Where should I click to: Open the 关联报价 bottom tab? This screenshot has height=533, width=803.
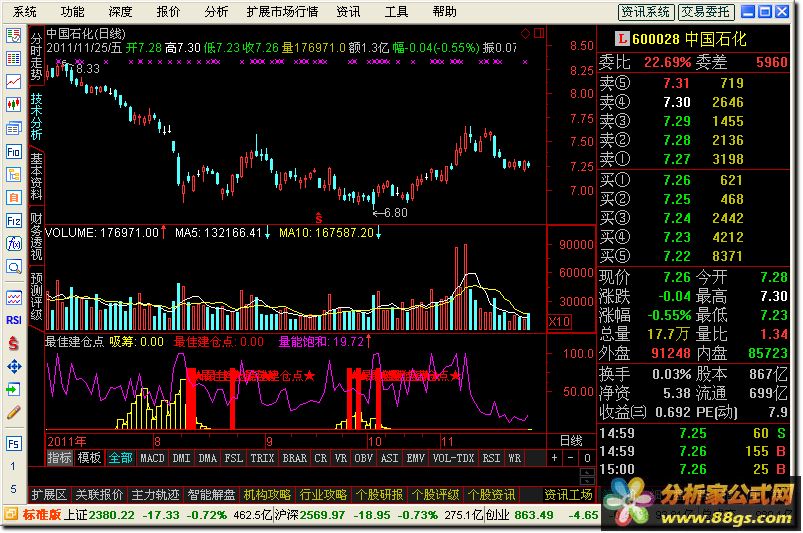click(x=99, y=495)
